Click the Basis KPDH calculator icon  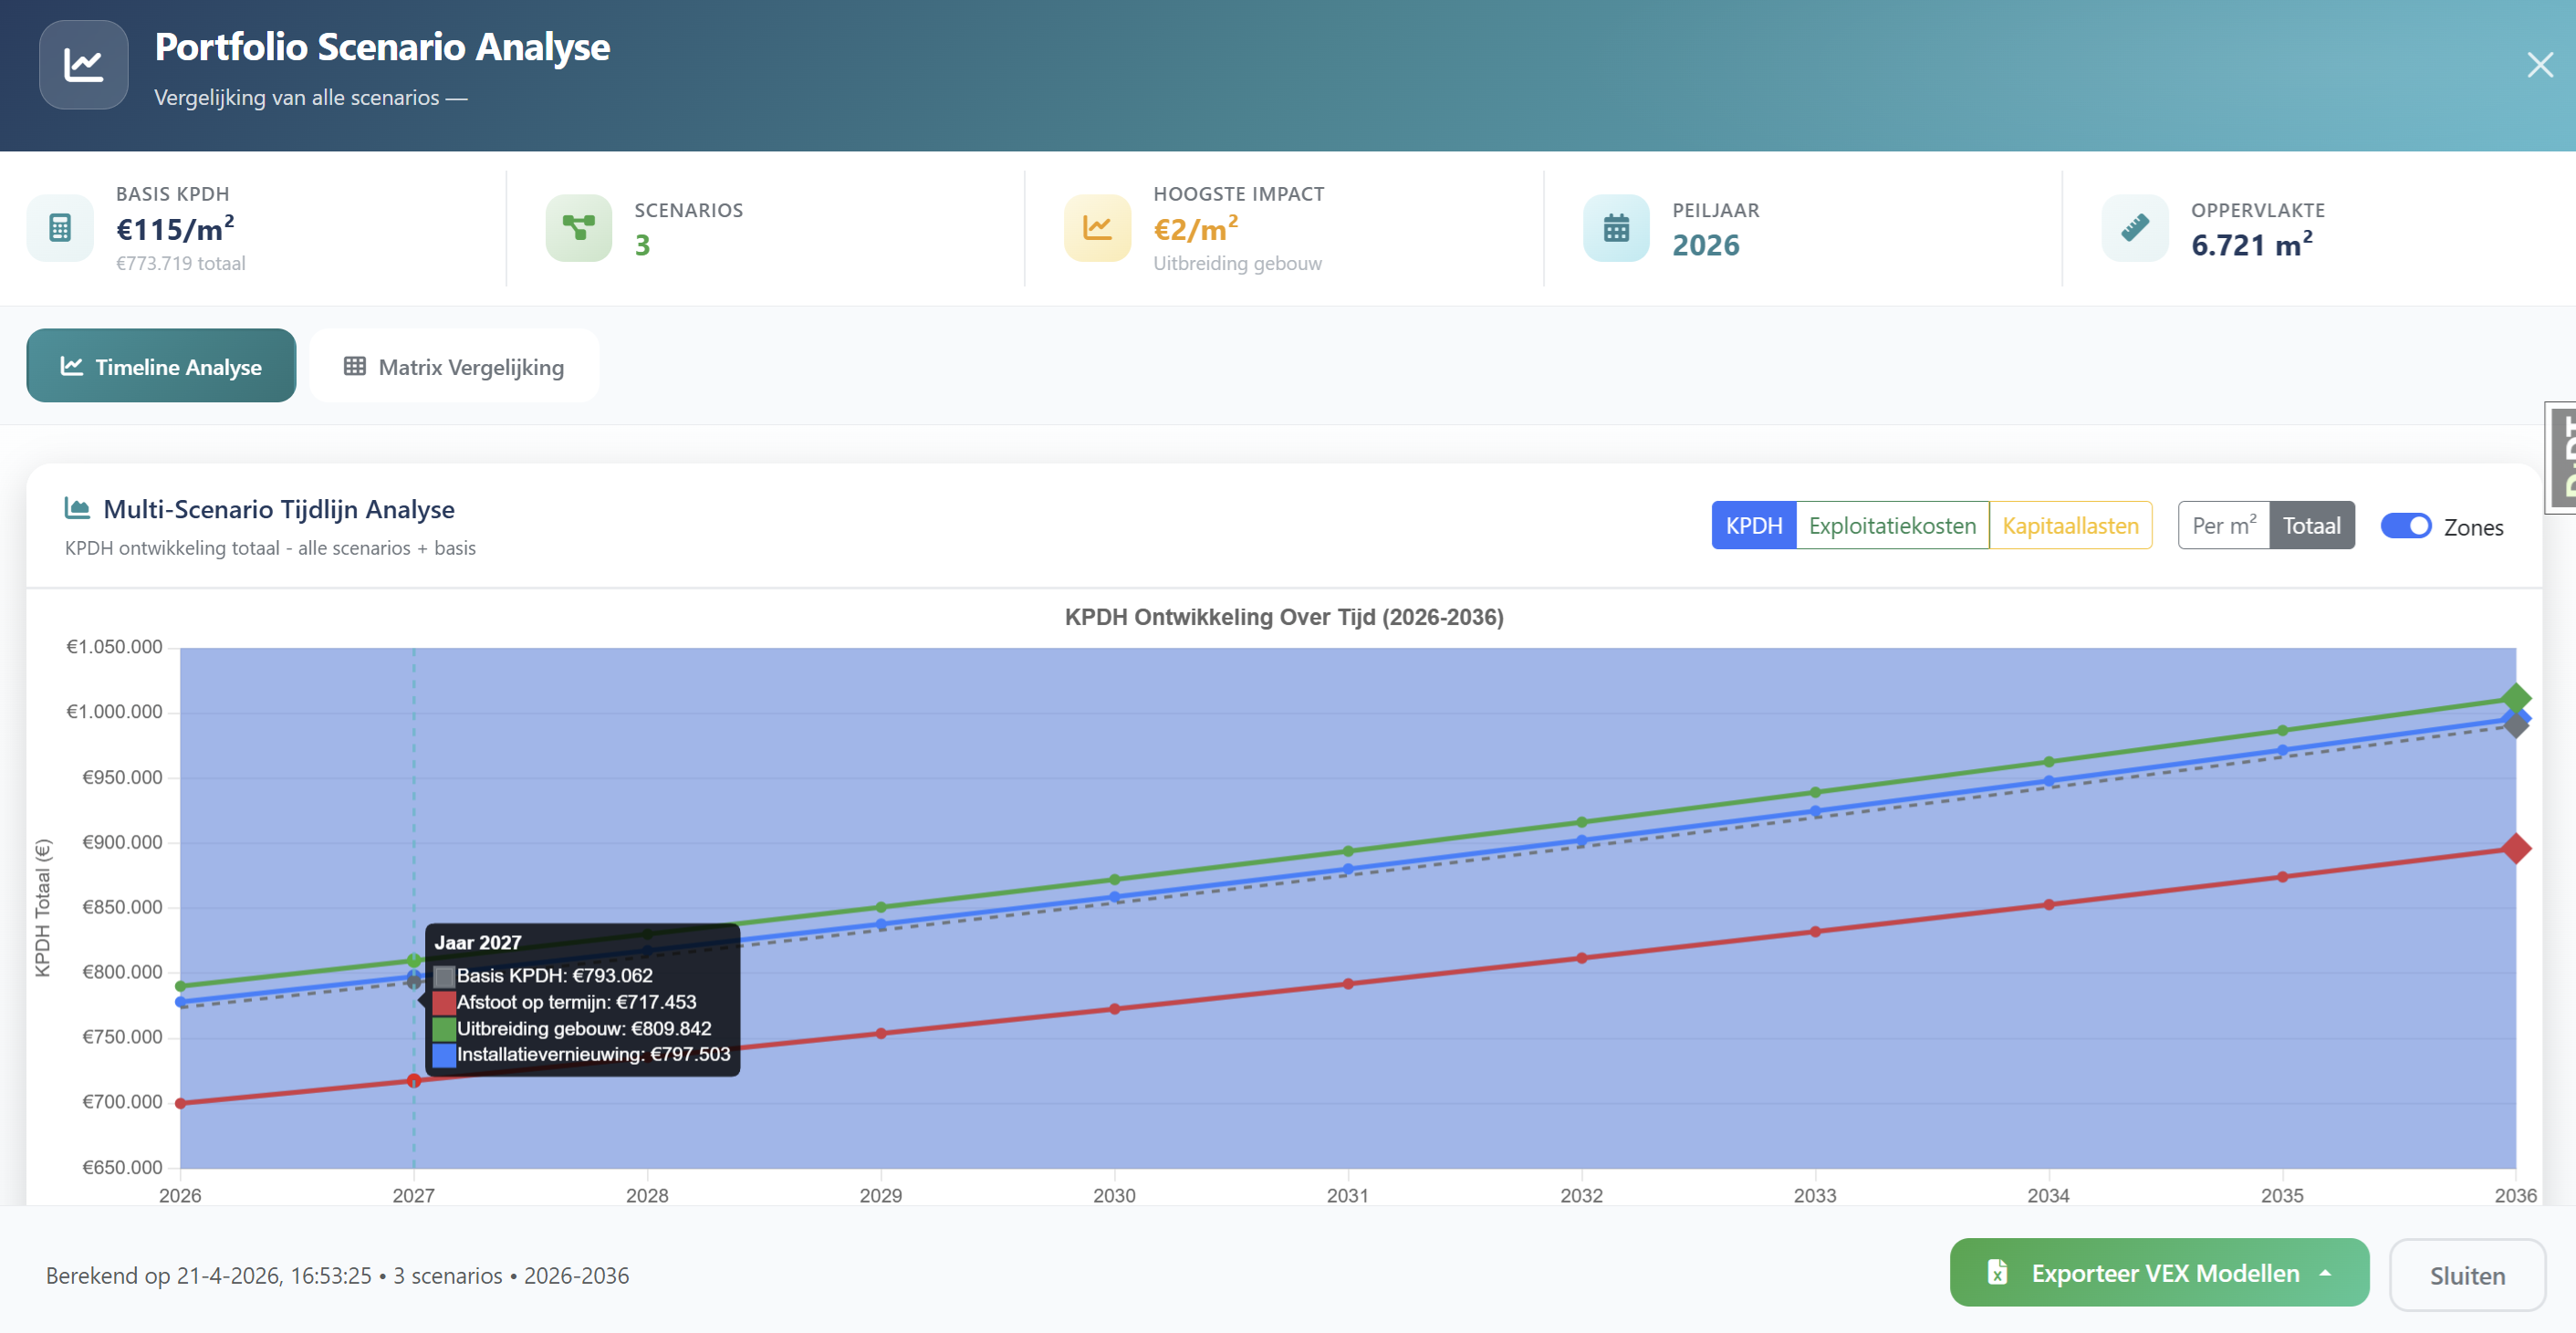pos(60,228)
